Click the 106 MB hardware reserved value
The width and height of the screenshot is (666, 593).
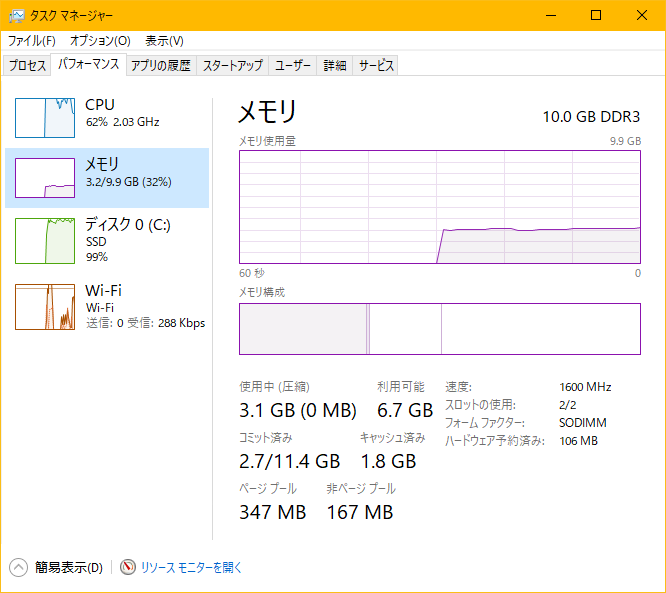pos(578,441)
